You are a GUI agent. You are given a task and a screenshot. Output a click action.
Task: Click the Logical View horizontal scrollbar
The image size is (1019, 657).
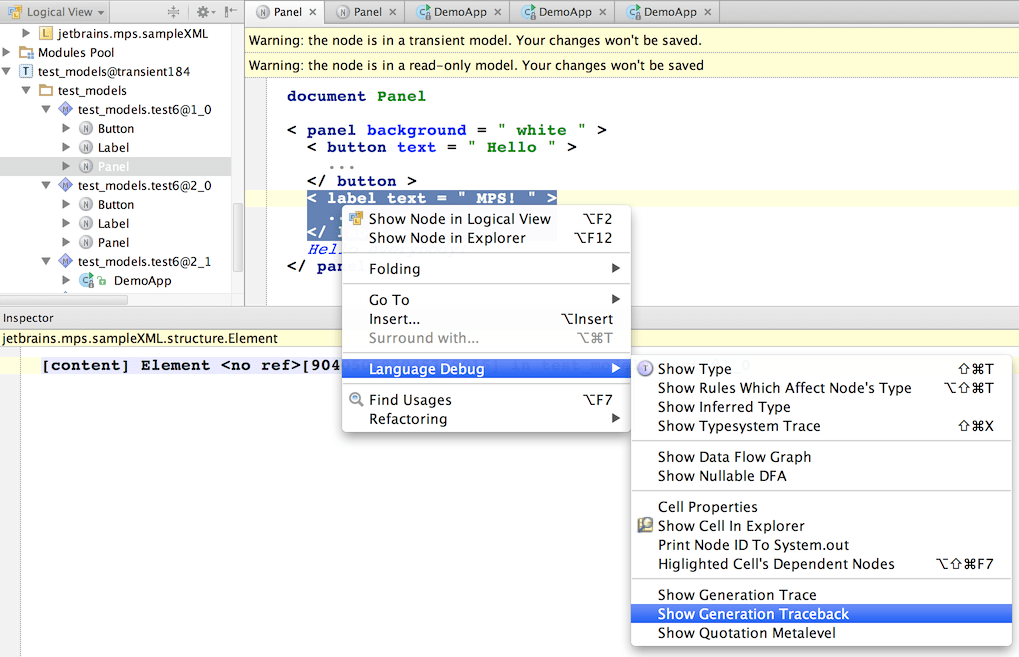64,300
